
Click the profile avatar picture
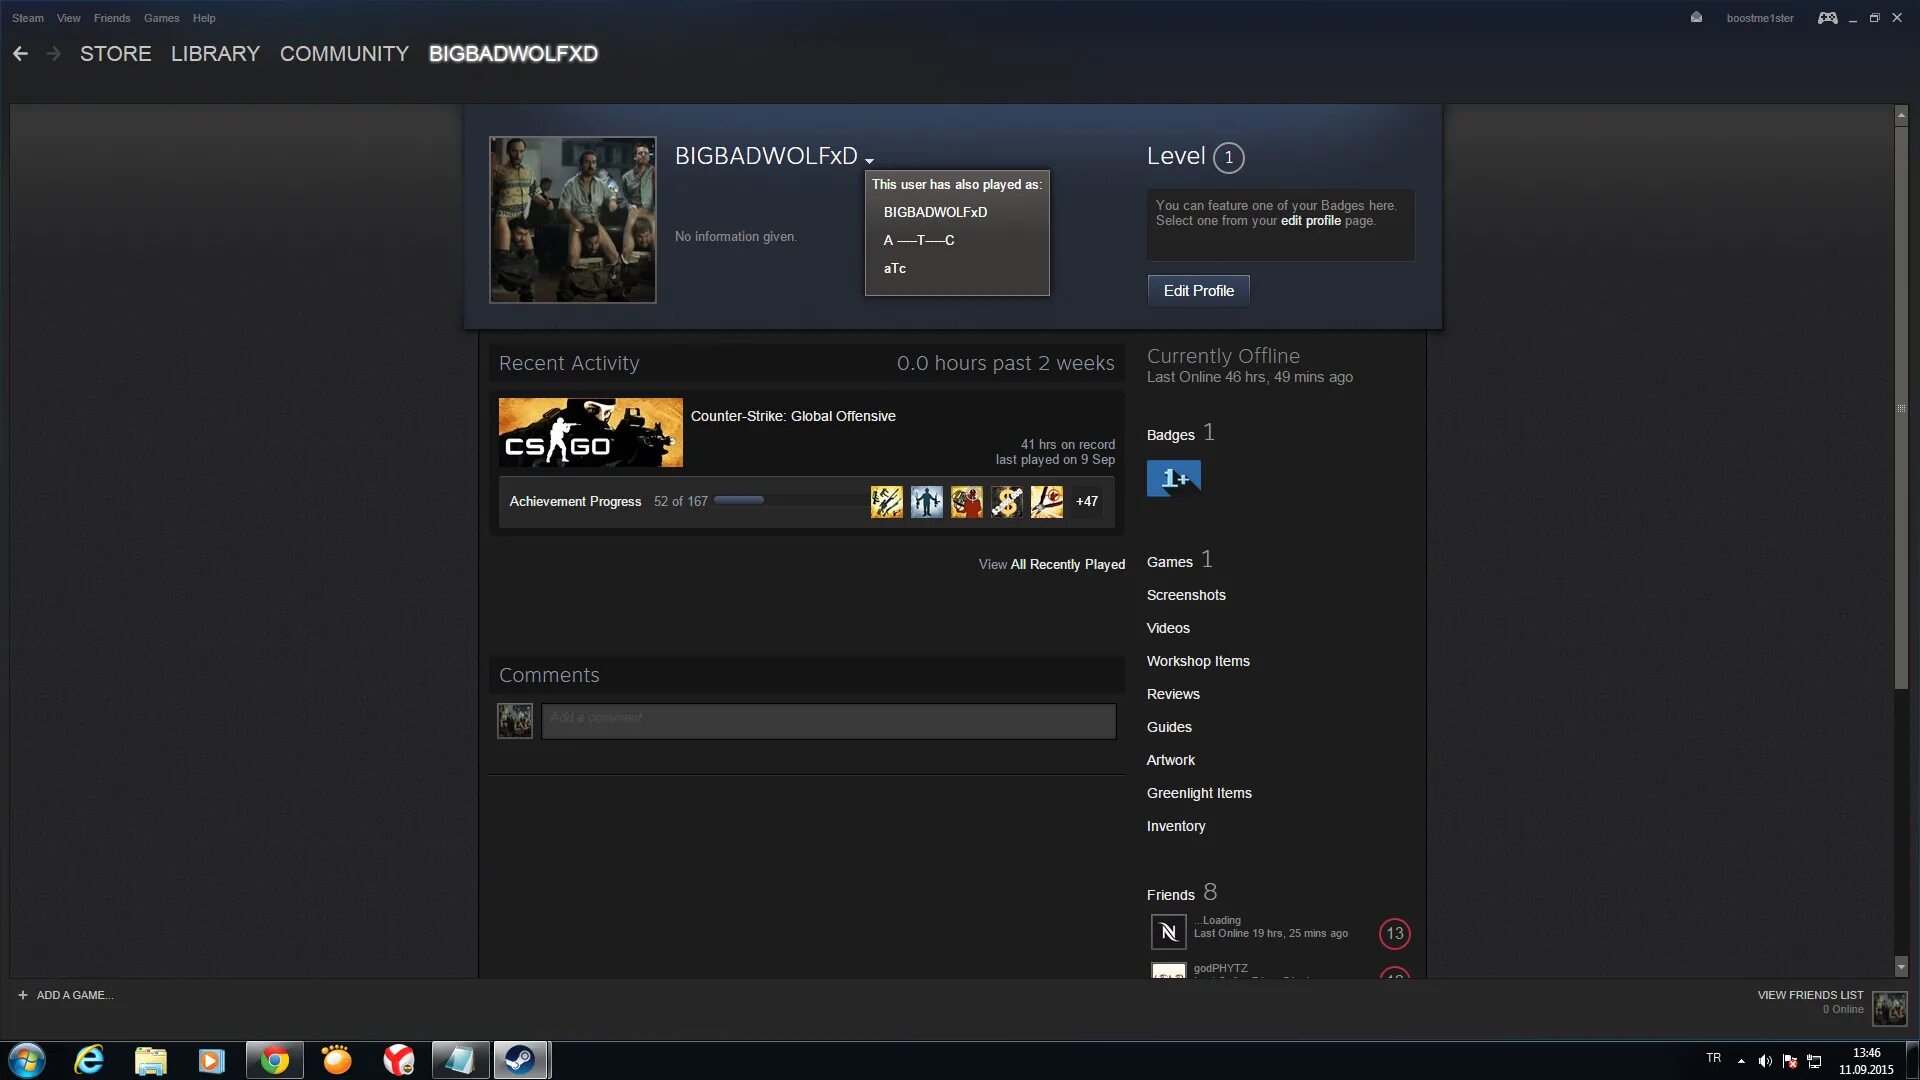573,220
